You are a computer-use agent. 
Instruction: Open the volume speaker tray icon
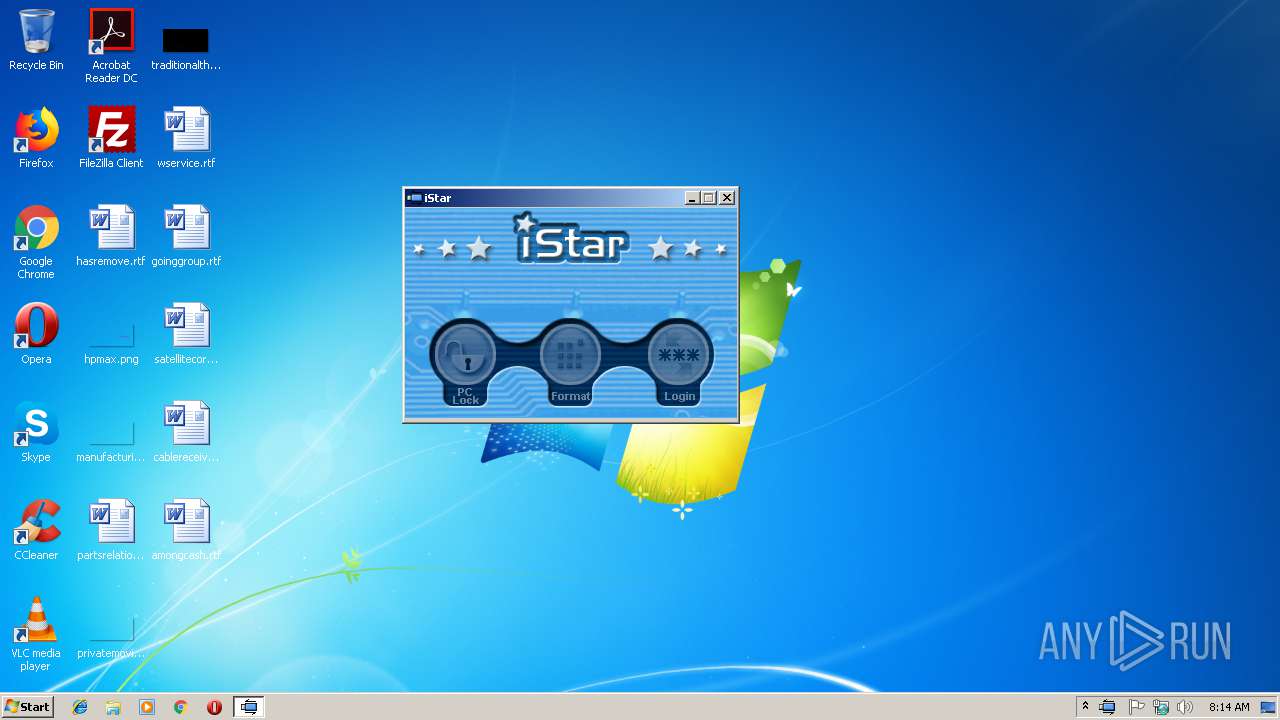pos(1184,707)
